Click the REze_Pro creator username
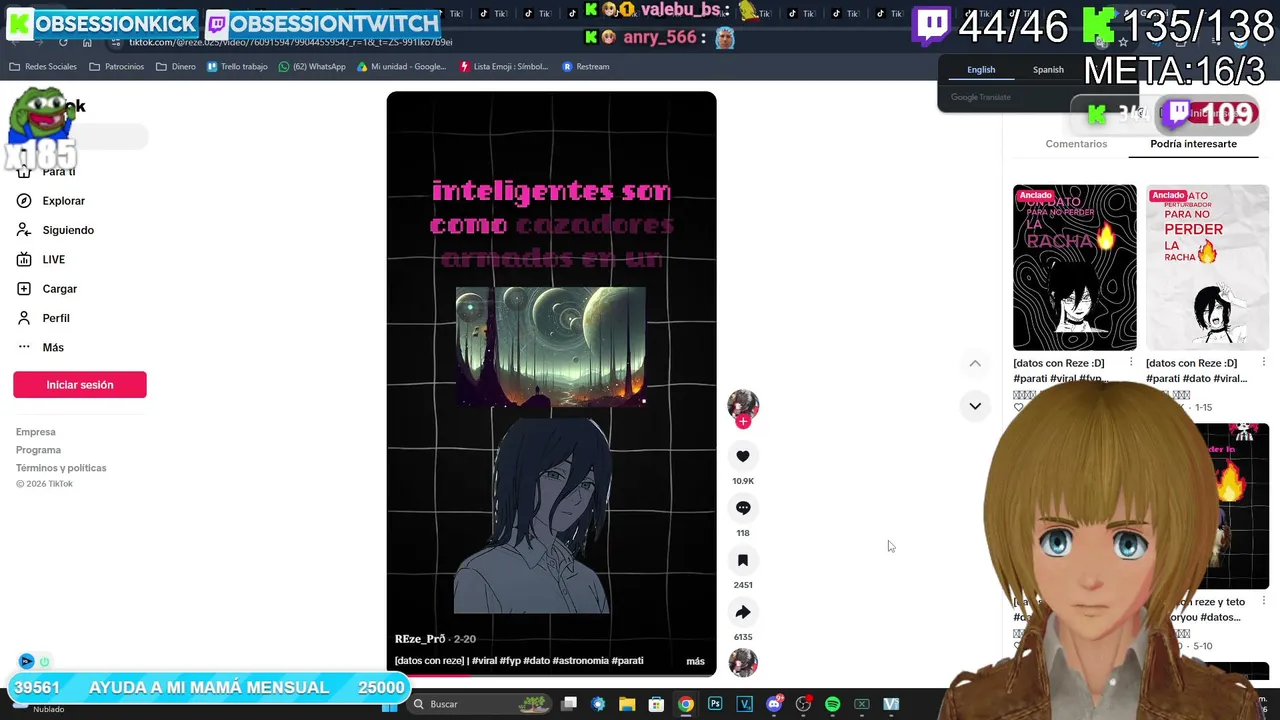 click(x=420, y=639)
